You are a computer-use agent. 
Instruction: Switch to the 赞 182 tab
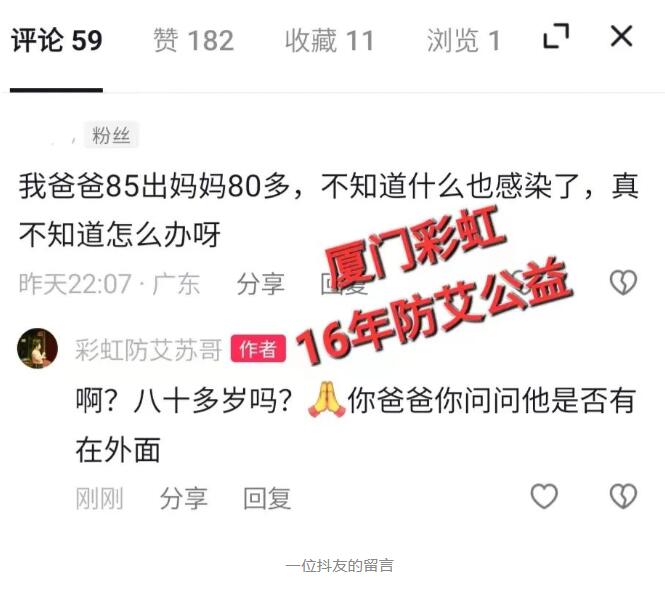pyautogui.click(x=193, y=41)
